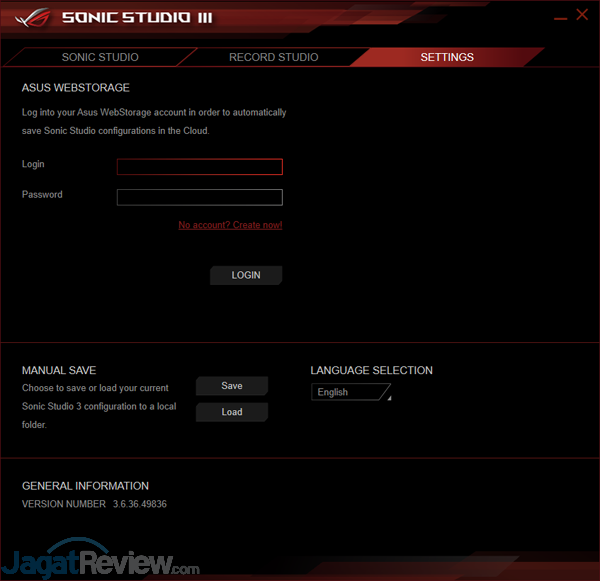This screenshot has width=600, height=581.
Task: Click the Language Selection label
Action: 371,370
